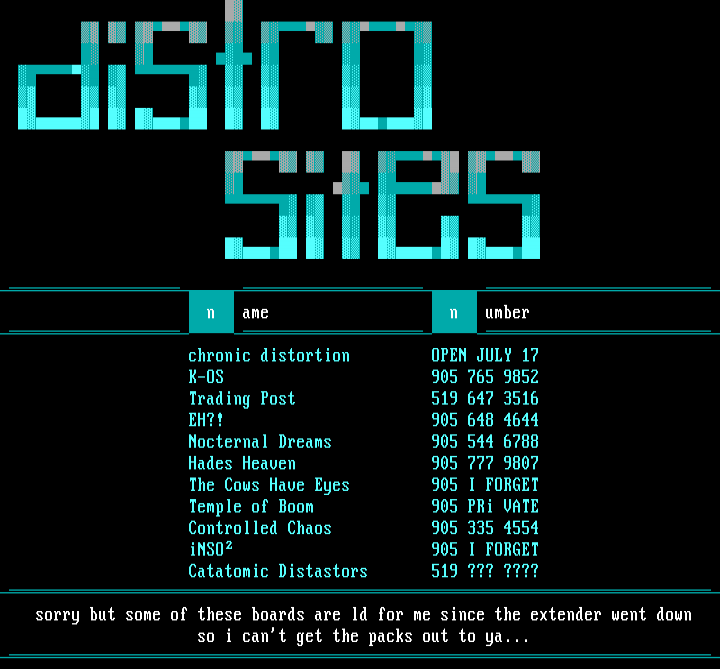Open the Trading Post entry

click(242, 399)
